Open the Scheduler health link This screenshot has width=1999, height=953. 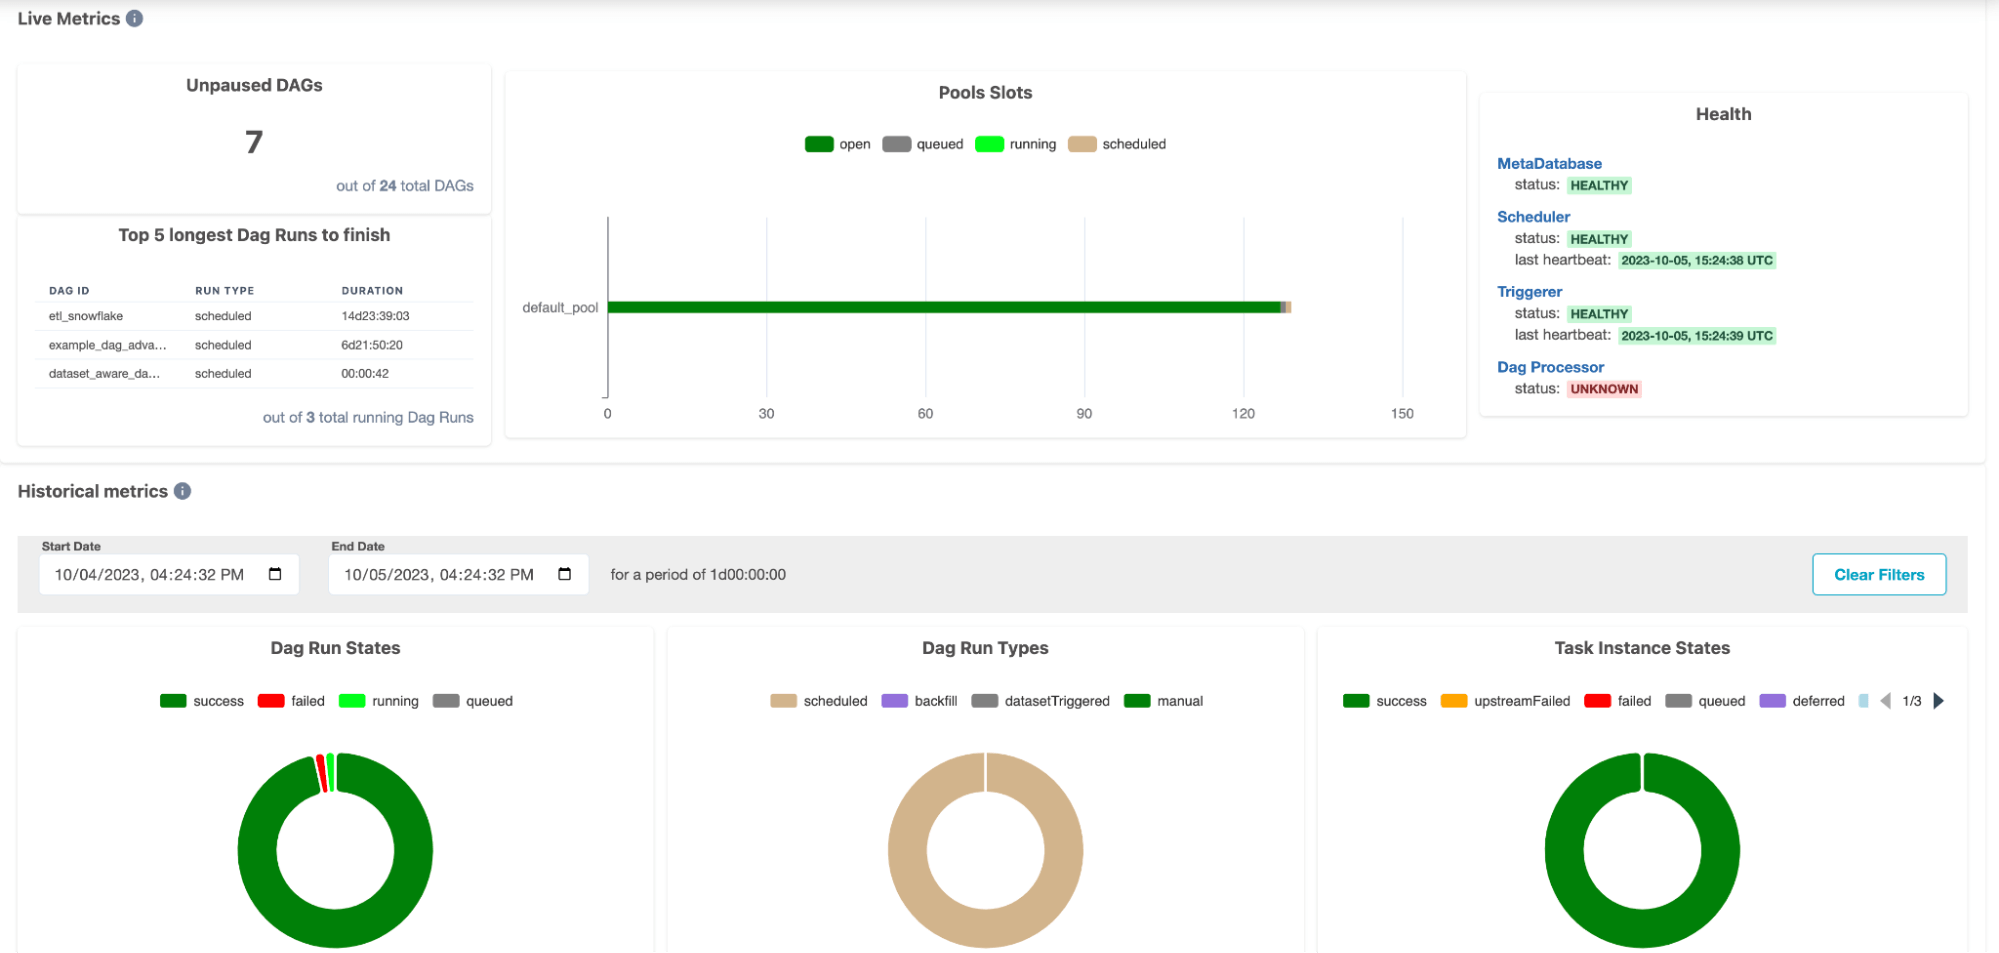point(1533,217)
